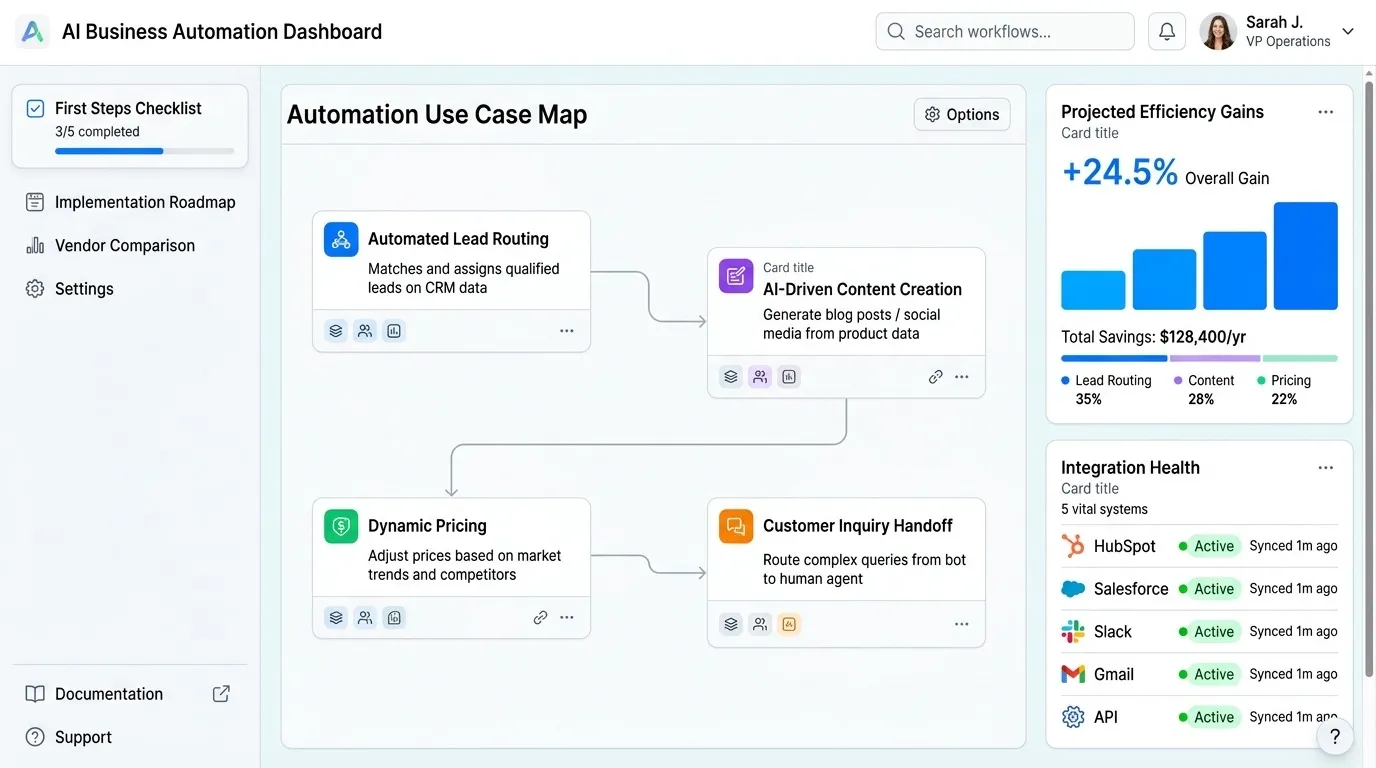
Task: Click the Options button
Action: point(962,114)
